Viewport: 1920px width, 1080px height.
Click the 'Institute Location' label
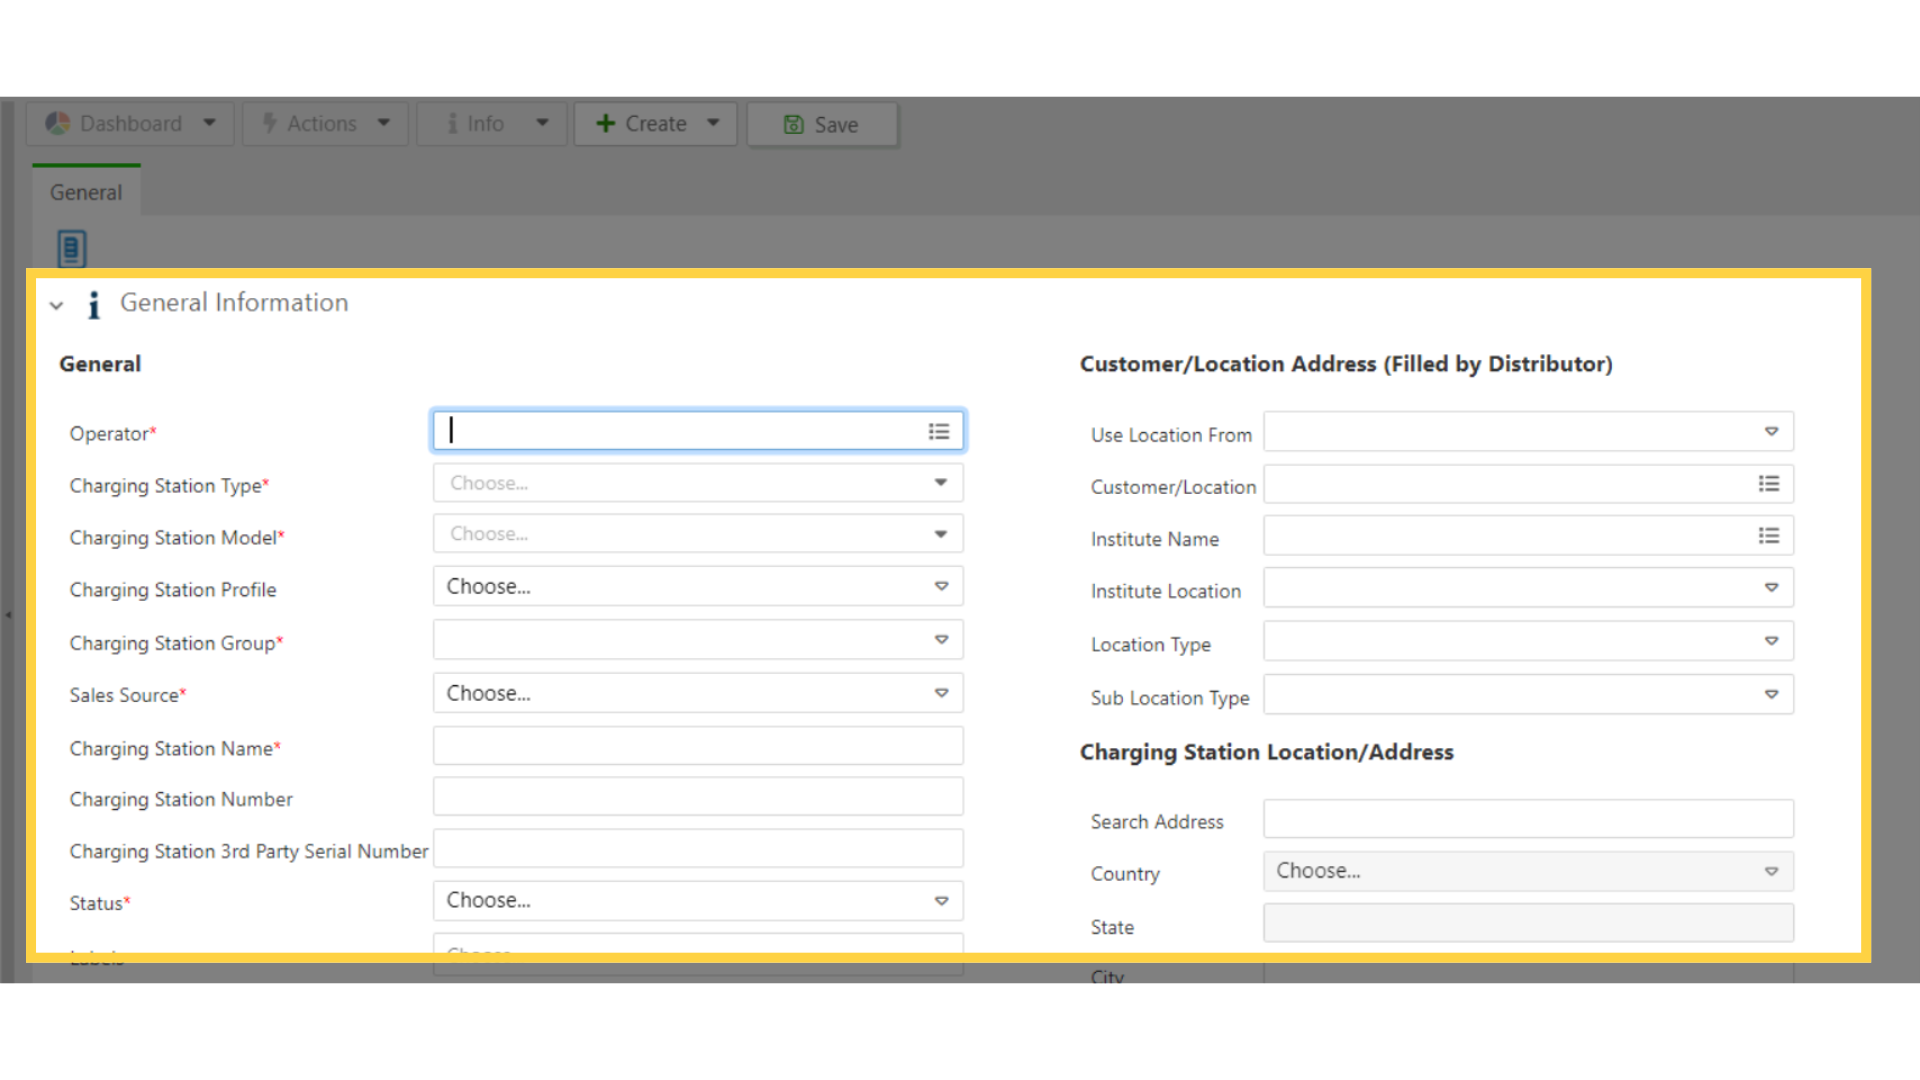pos(1166,591)
